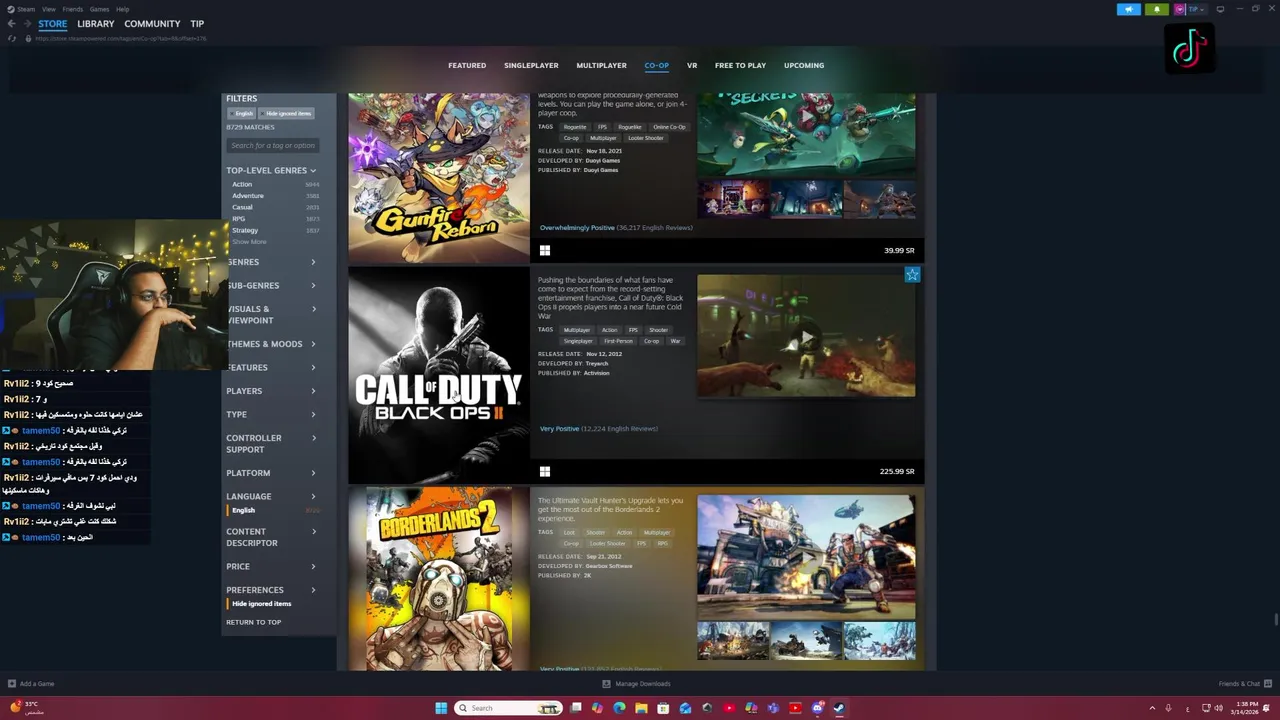Click the weather widget on the taskbar
Screen dimensions: 1280x720
(x=25, y=707)
